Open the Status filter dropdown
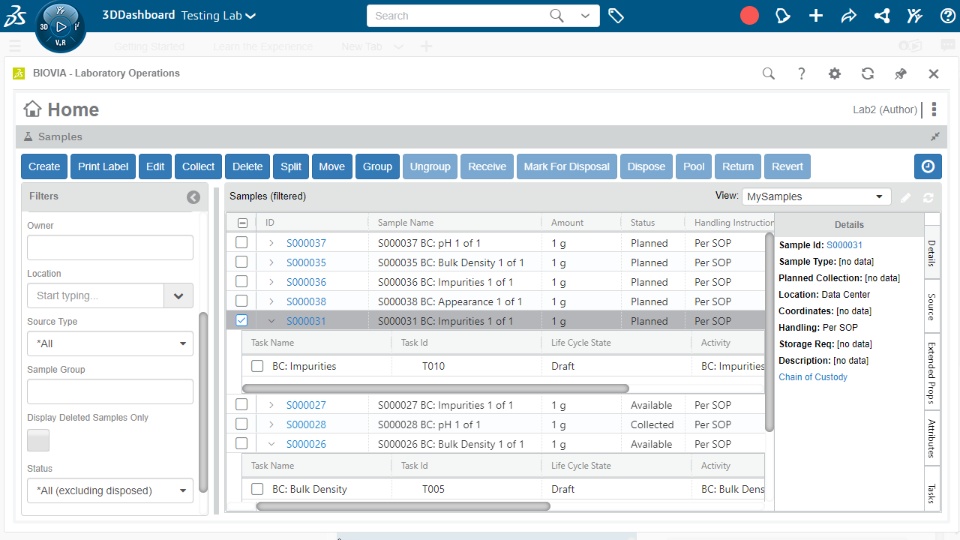 pos(110,490)
